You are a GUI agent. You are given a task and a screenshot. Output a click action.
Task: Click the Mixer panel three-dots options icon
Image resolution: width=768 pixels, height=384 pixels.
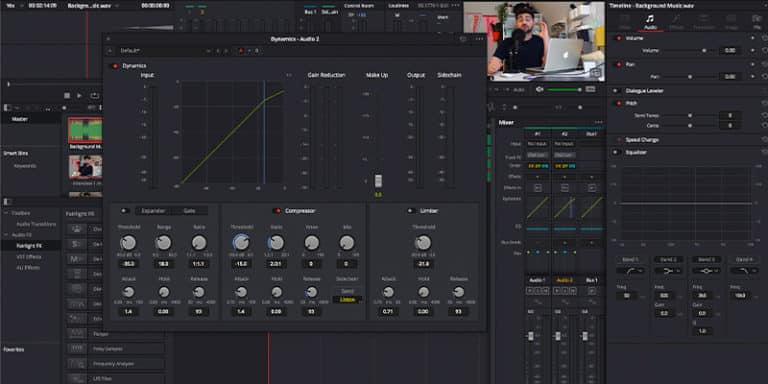click(x=599, y=122)
